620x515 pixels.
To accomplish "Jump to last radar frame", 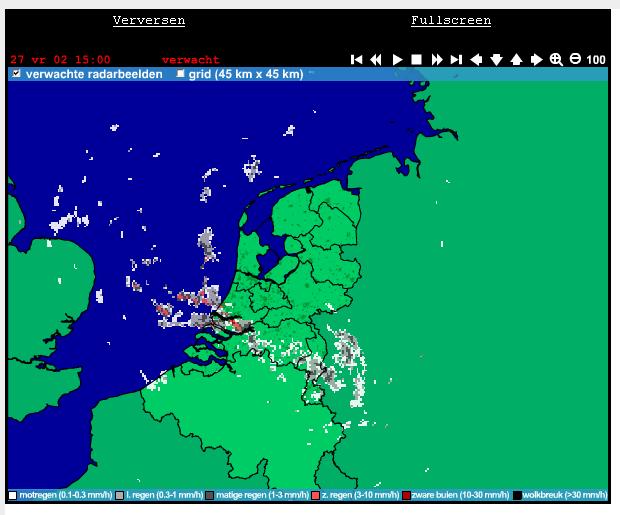I will [456, 60].
